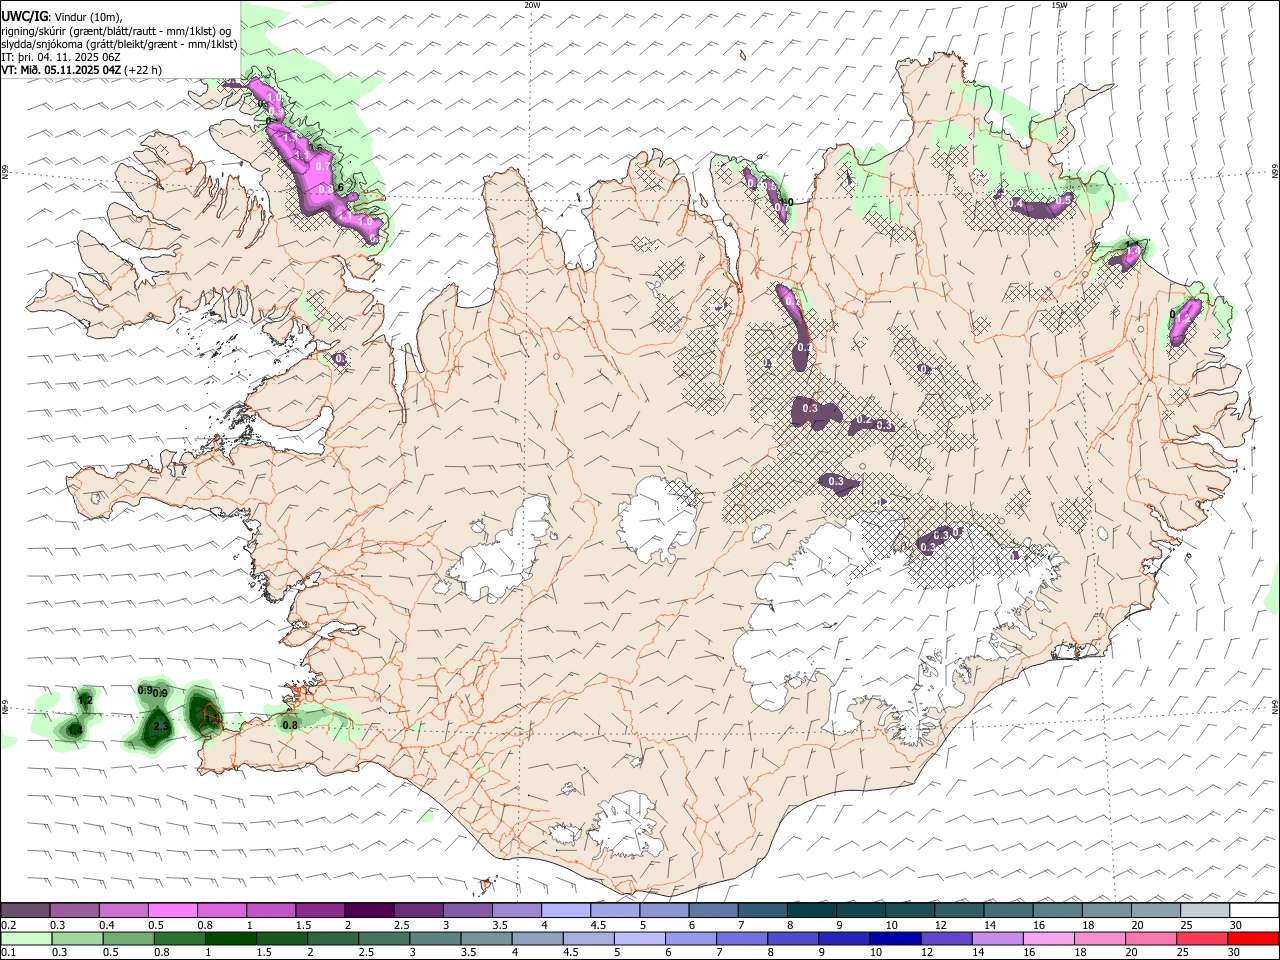This screenshot has width=1280, height=960.
Task: Pick the white upper swatch after 30
Action: pos(1254,911)
